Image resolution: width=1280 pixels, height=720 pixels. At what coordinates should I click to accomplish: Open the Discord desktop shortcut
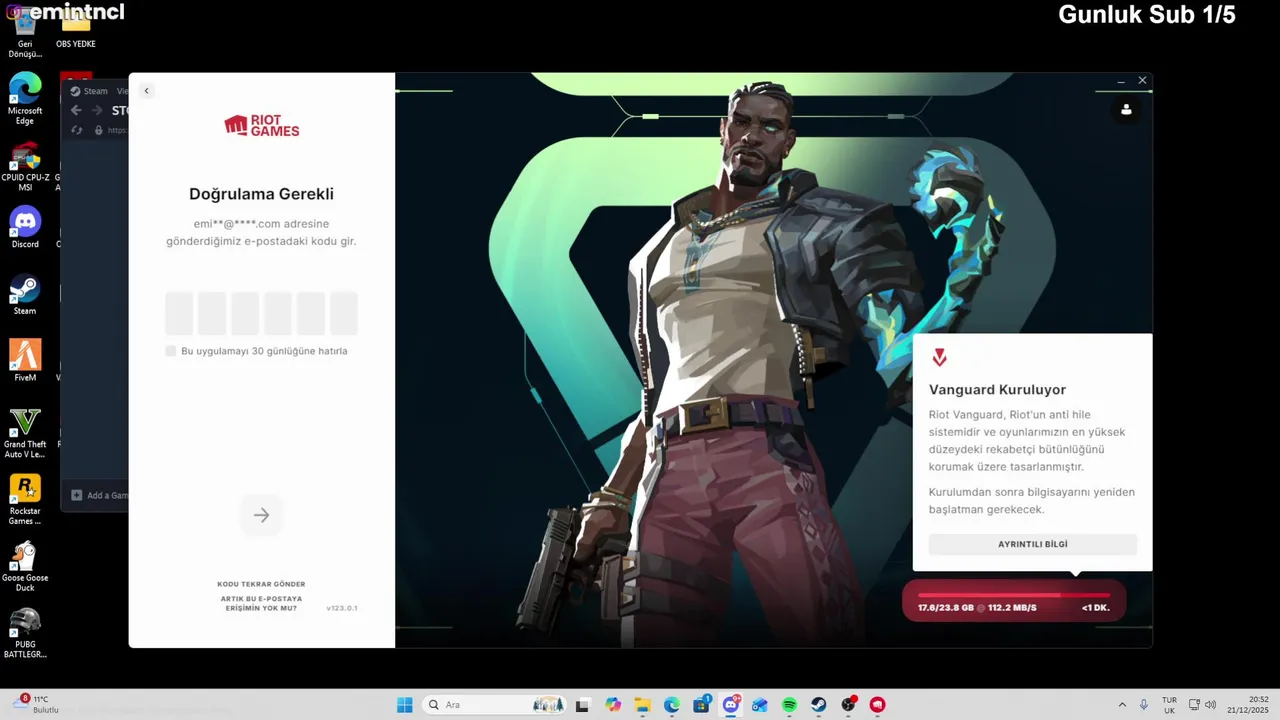25,227
